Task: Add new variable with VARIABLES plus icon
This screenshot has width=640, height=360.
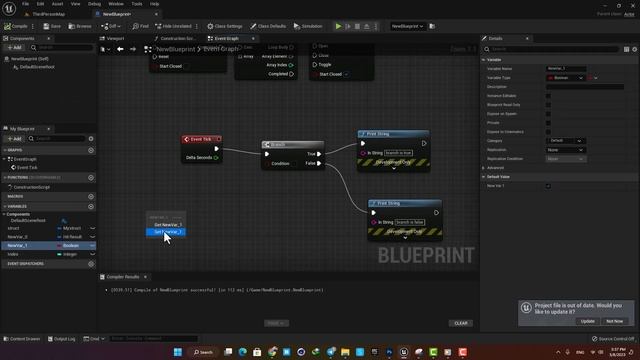Action: 91,207
